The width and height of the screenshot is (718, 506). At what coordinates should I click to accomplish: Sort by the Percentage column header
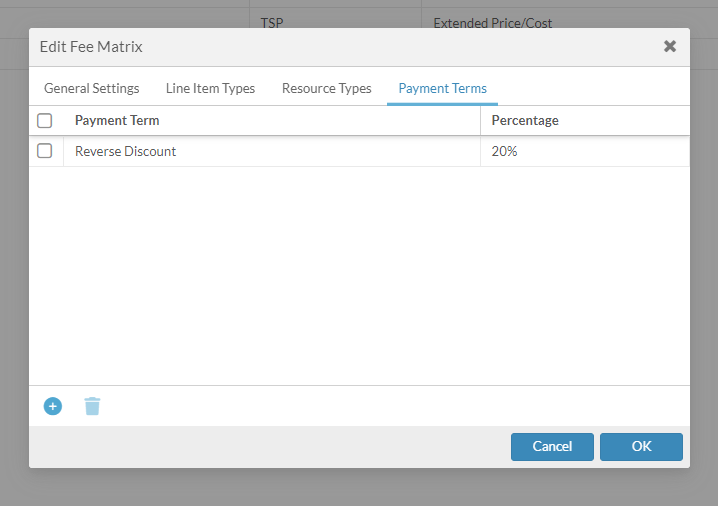525,121
